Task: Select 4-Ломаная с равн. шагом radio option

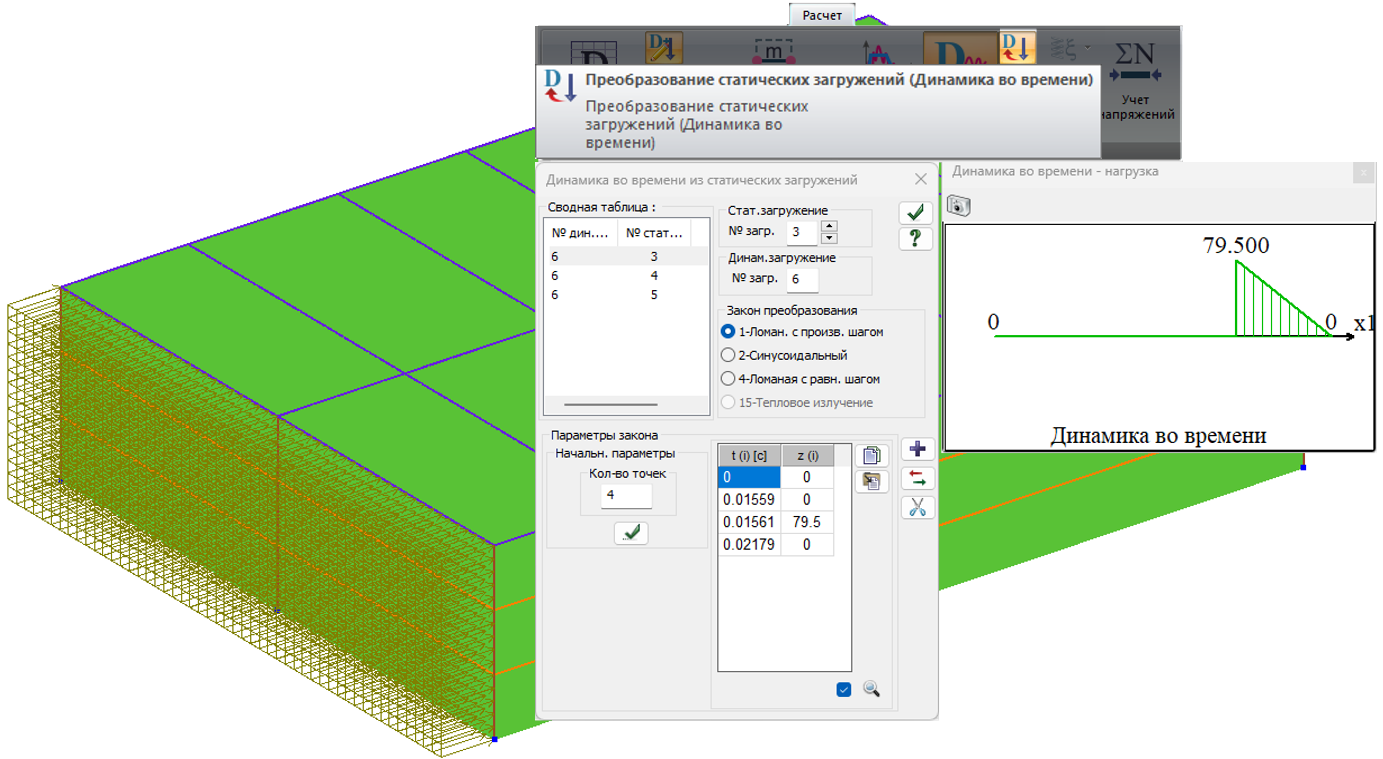Action: (728, 379)
